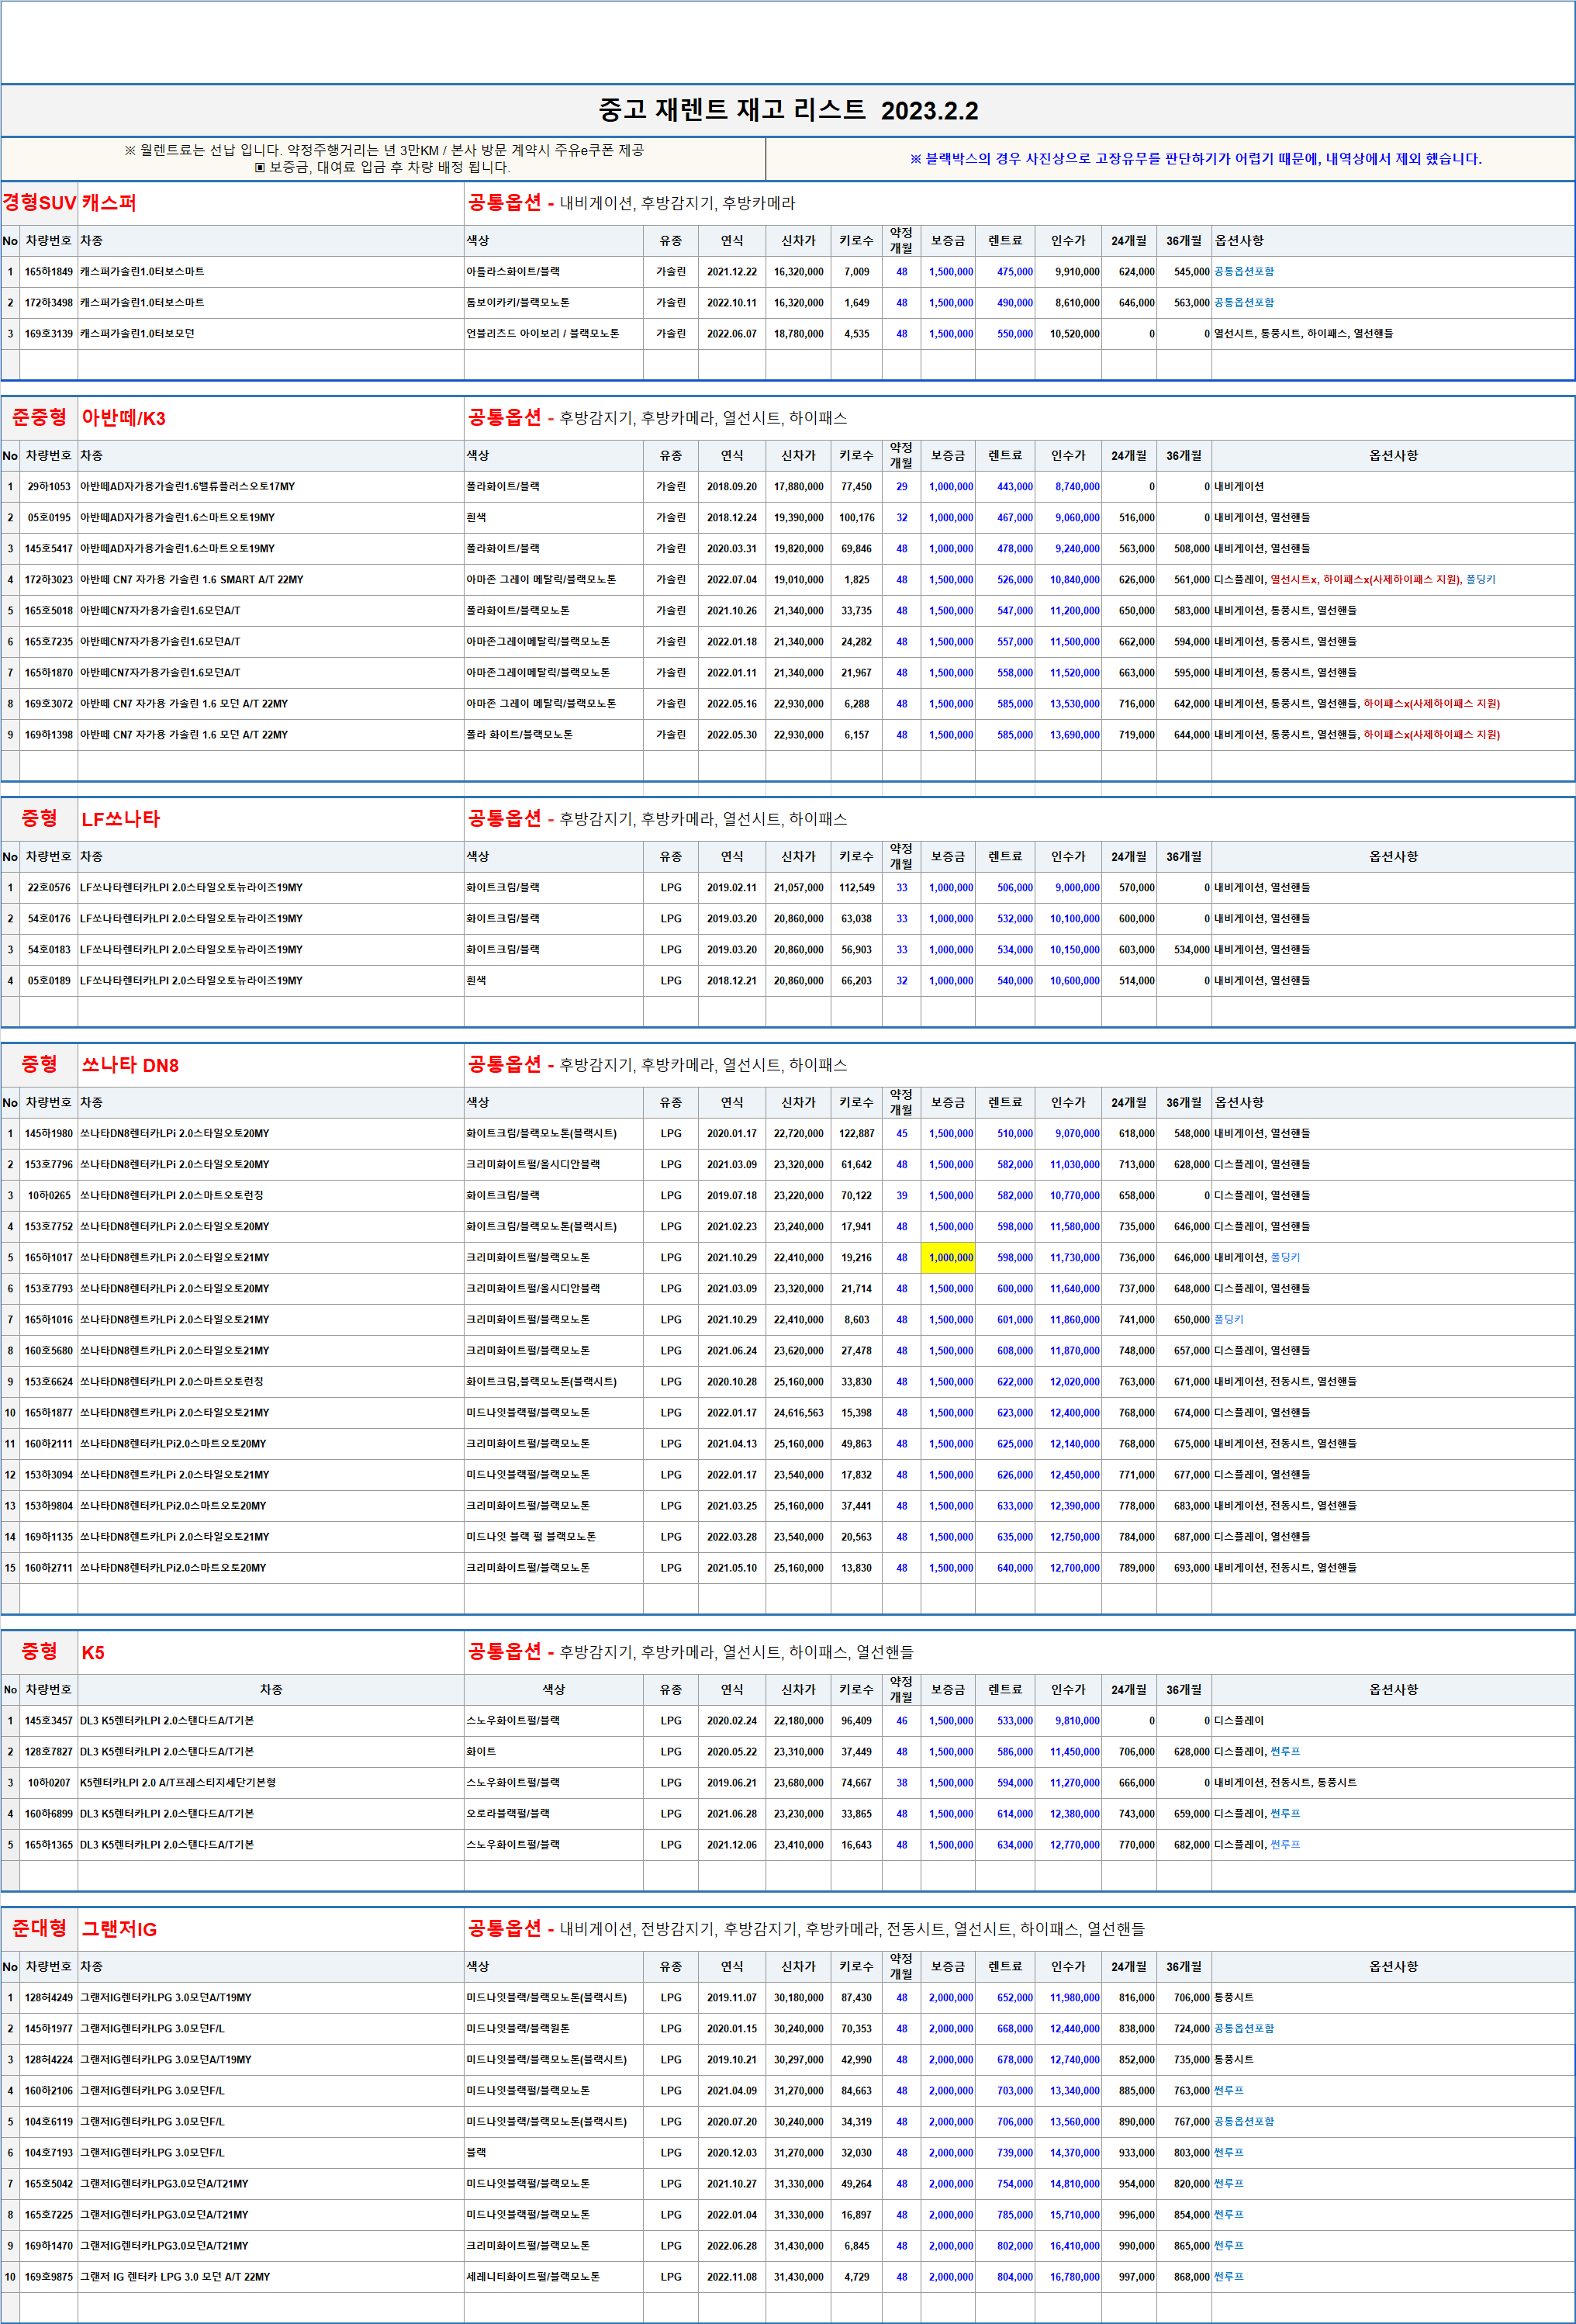Select plate number '05호0195' cell
Screen dimensions: 1576x2324
[49, 518]
